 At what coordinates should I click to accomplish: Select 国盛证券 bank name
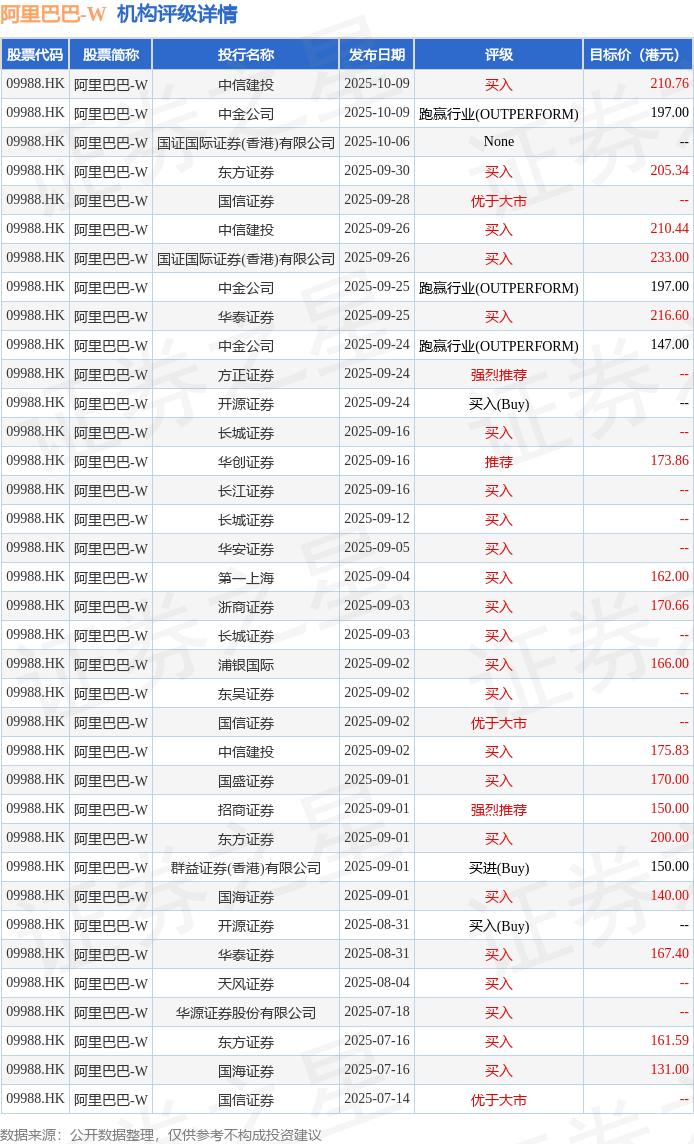point(246,781)
